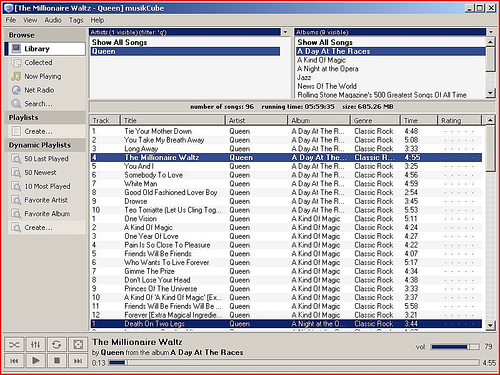
Task: Click the track progress seek bar
Action: tap(294, 363)
